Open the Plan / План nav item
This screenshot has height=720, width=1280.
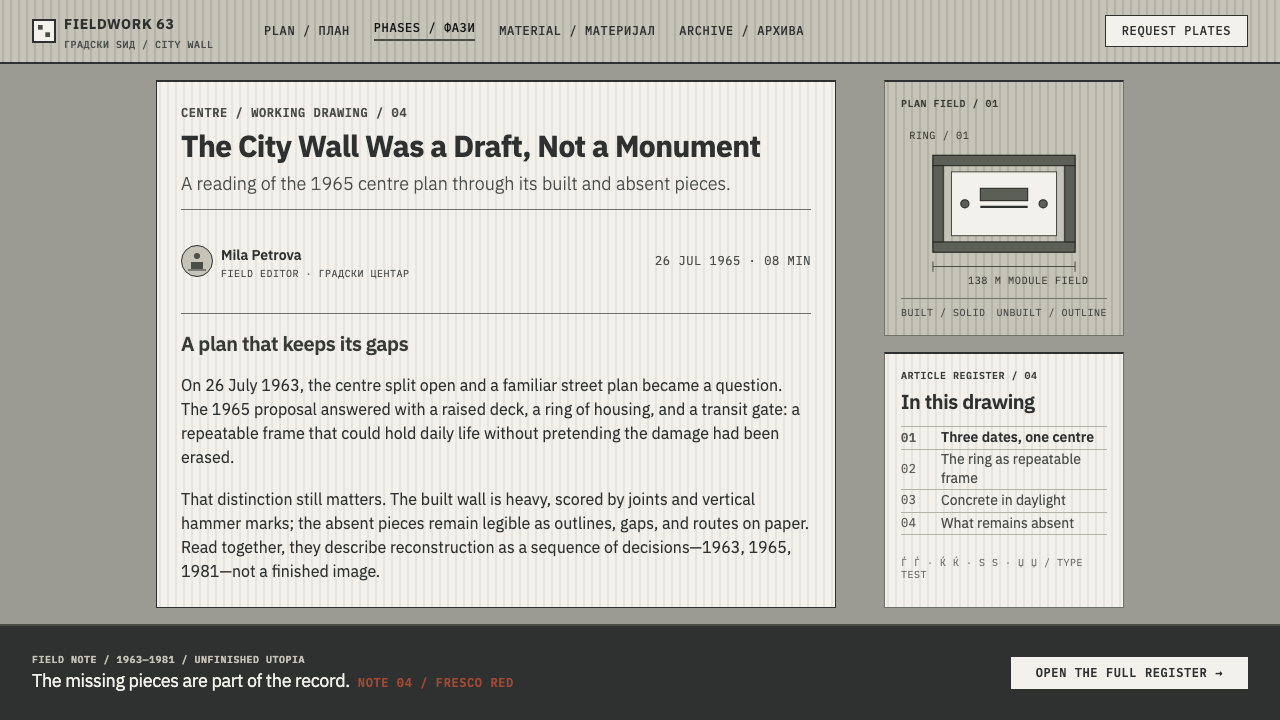307,31
